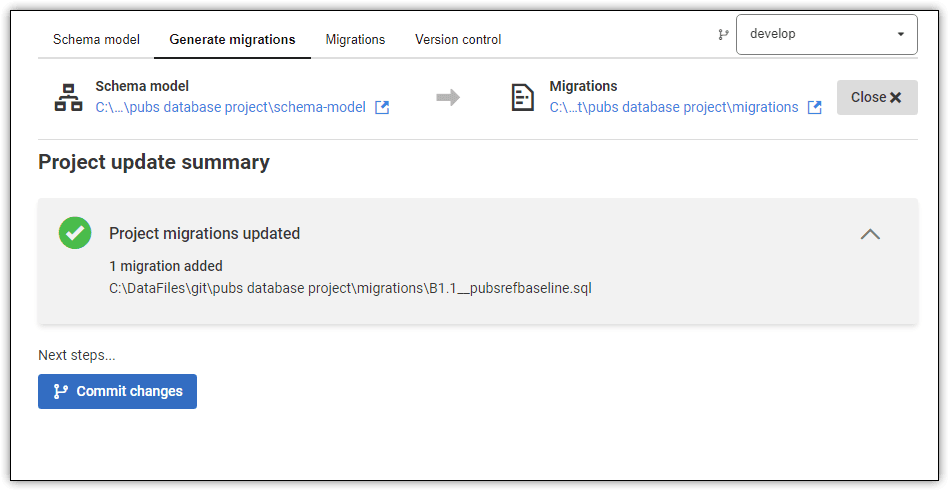Open the migrations folder path link
The image size is (949, 491).
pos(674,108)
